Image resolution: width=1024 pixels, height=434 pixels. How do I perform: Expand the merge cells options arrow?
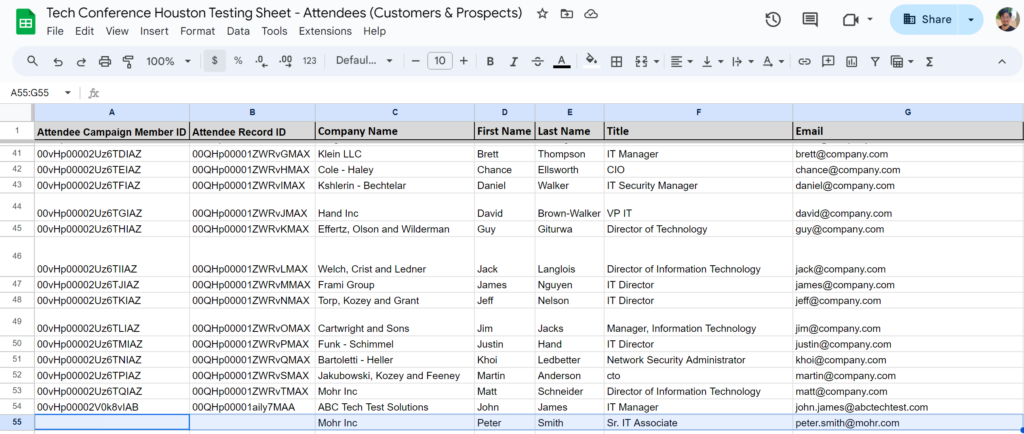click(x=656, y=61)
